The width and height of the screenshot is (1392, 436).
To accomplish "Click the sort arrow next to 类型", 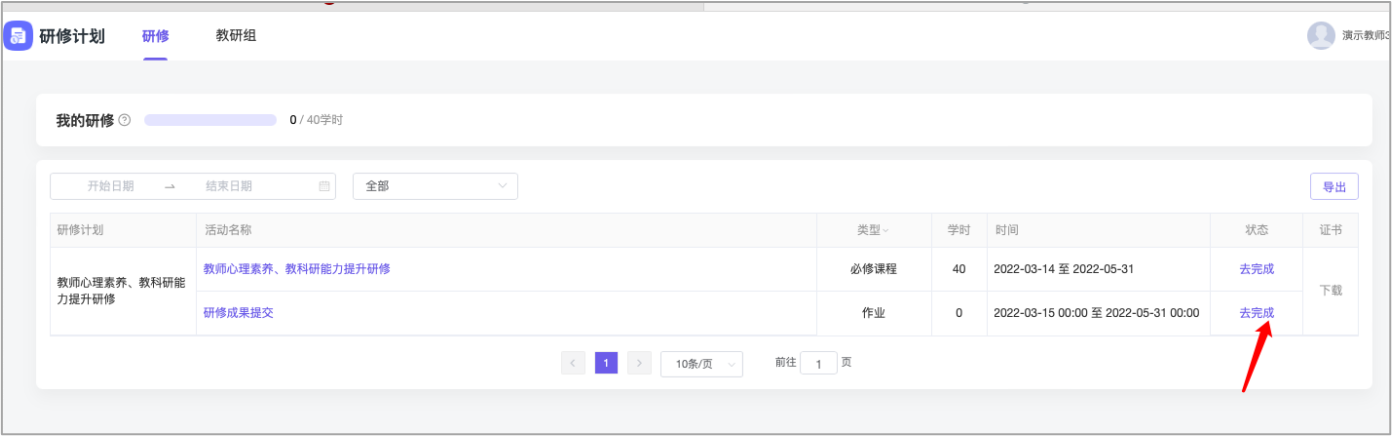I will click(x=885, y=230).
